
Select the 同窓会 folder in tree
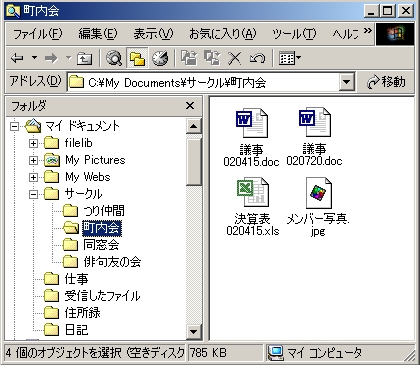101,245
